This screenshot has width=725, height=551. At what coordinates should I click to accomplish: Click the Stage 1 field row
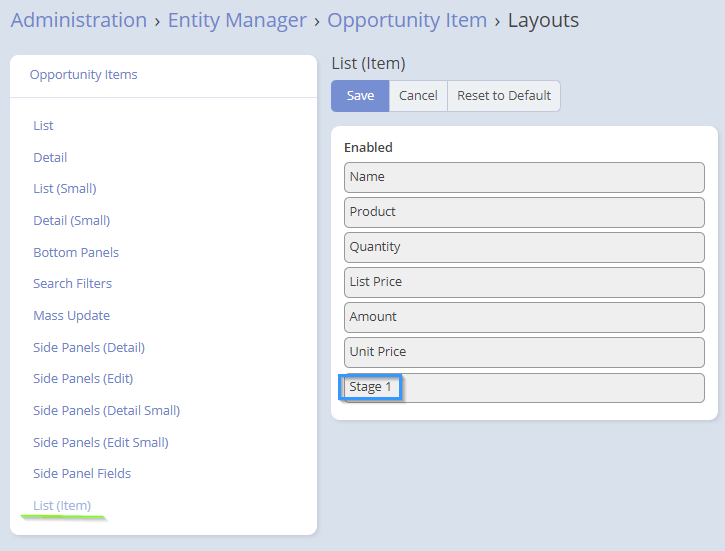pyautogui.click(x=524, y=388)
